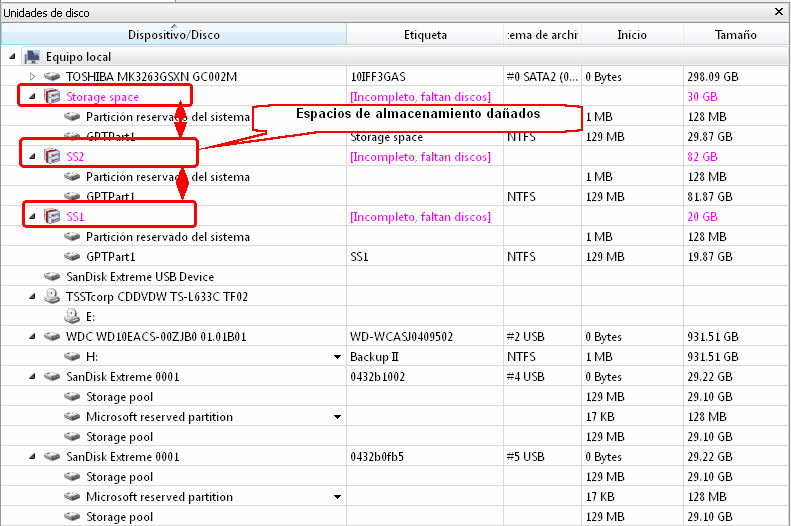Click disk icon of SanDisk Extreme 0432b1002

(52, 376)
